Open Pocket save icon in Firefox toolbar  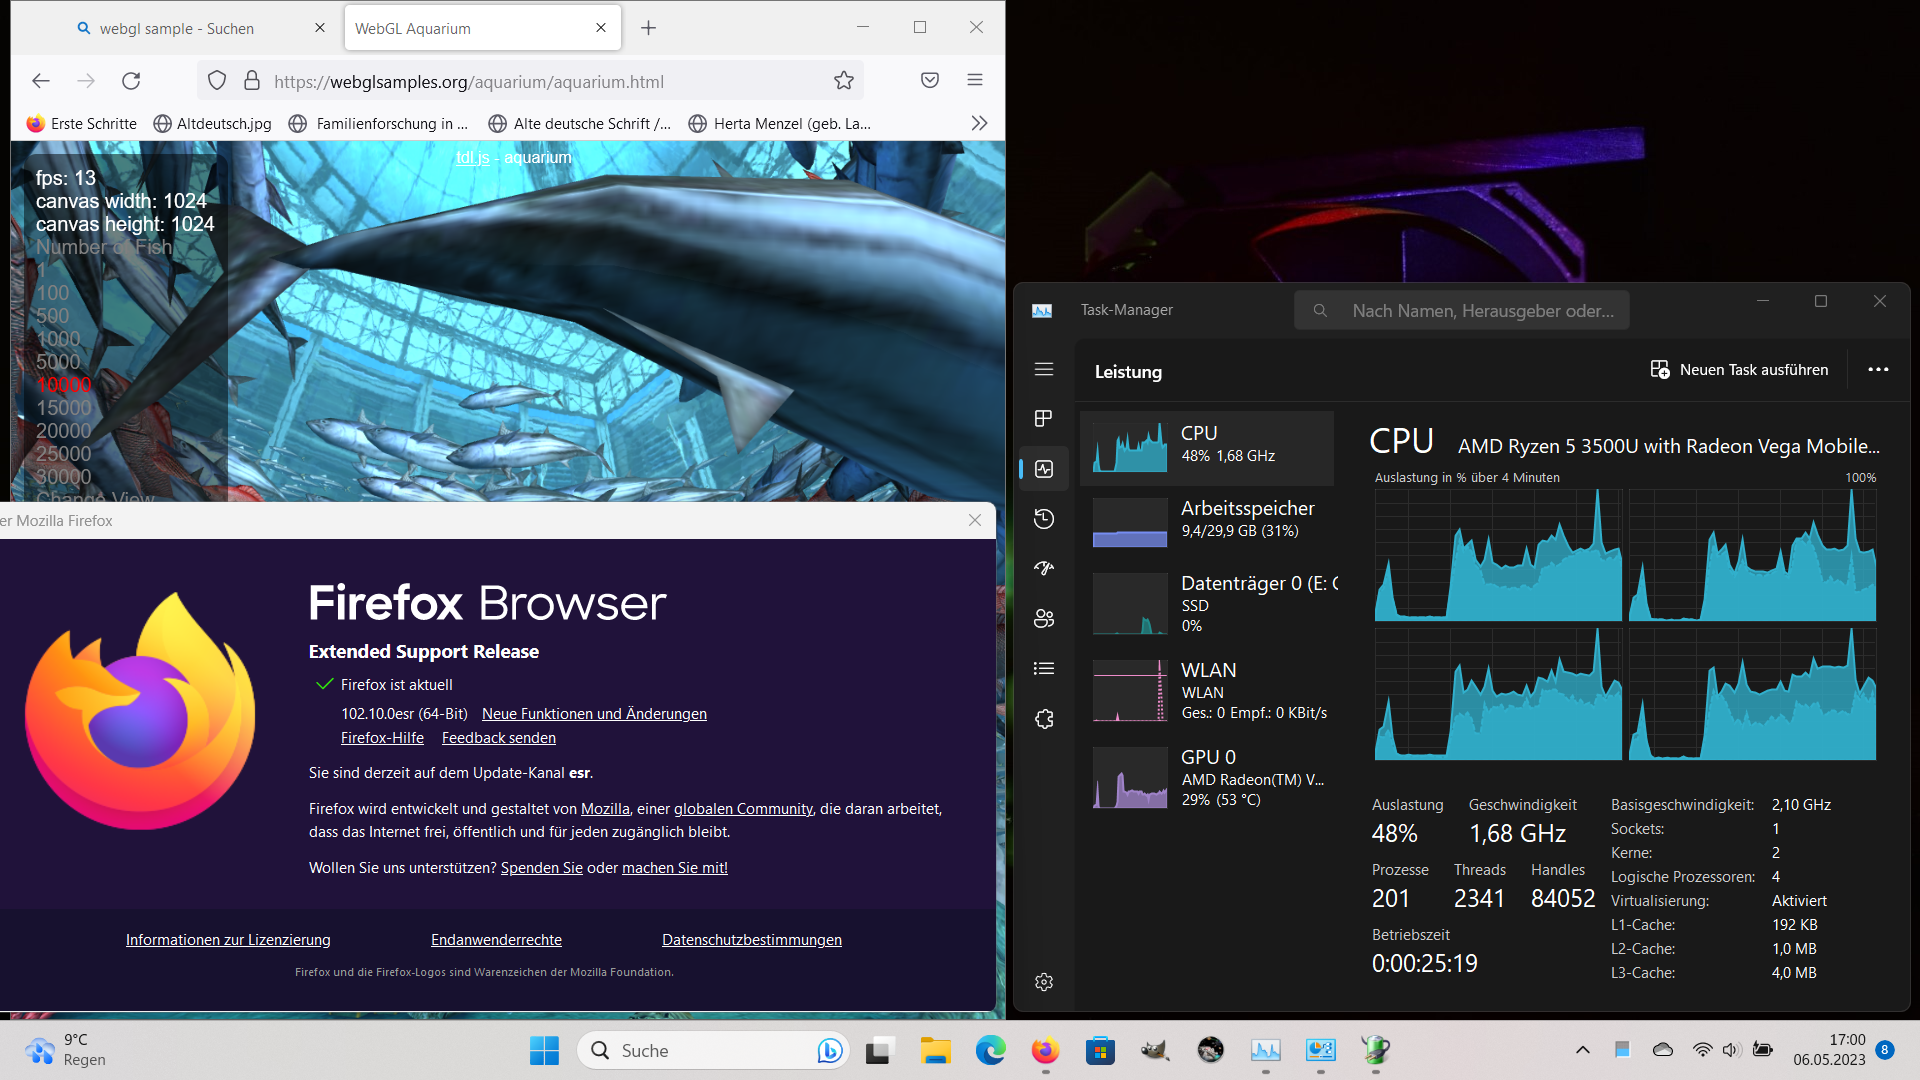[x=930, y=81]
